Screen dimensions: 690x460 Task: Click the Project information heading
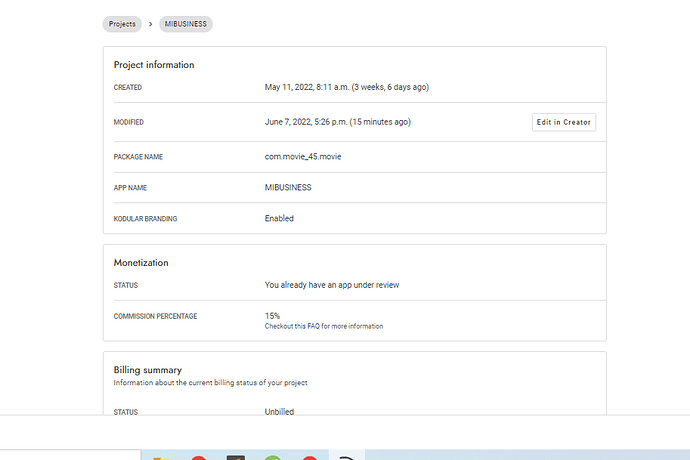point(154,65)
